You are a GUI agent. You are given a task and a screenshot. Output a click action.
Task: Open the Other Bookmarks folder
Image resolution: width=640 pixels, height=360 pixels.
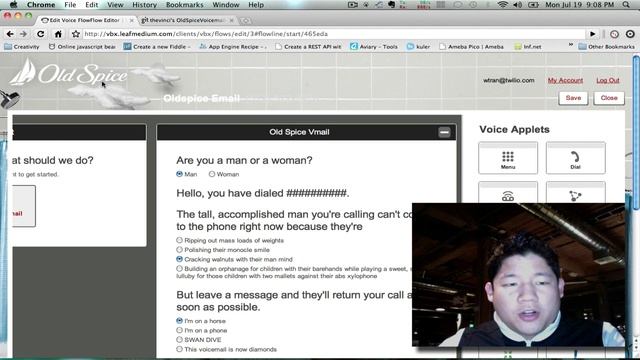(x=607, y=47)
